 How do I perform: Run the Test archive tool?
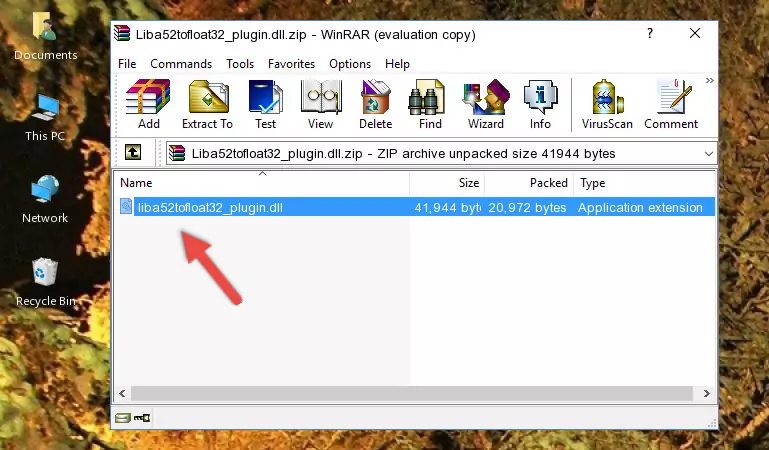265,104
